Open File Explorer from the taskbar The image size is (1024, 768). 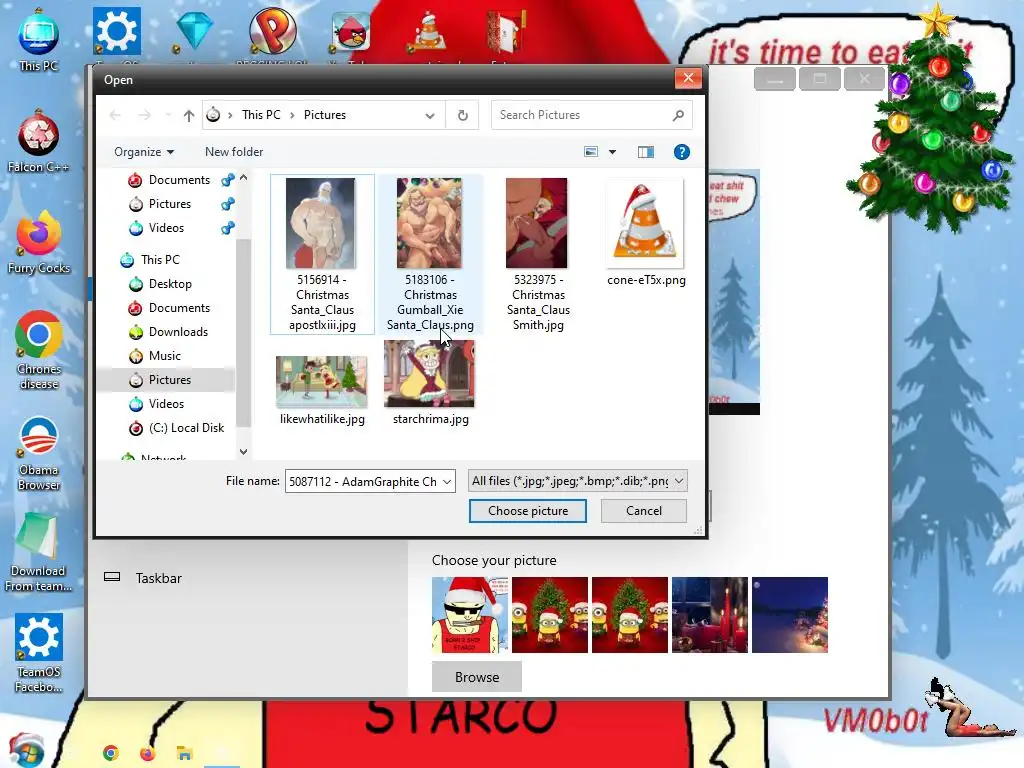point(184,753)
